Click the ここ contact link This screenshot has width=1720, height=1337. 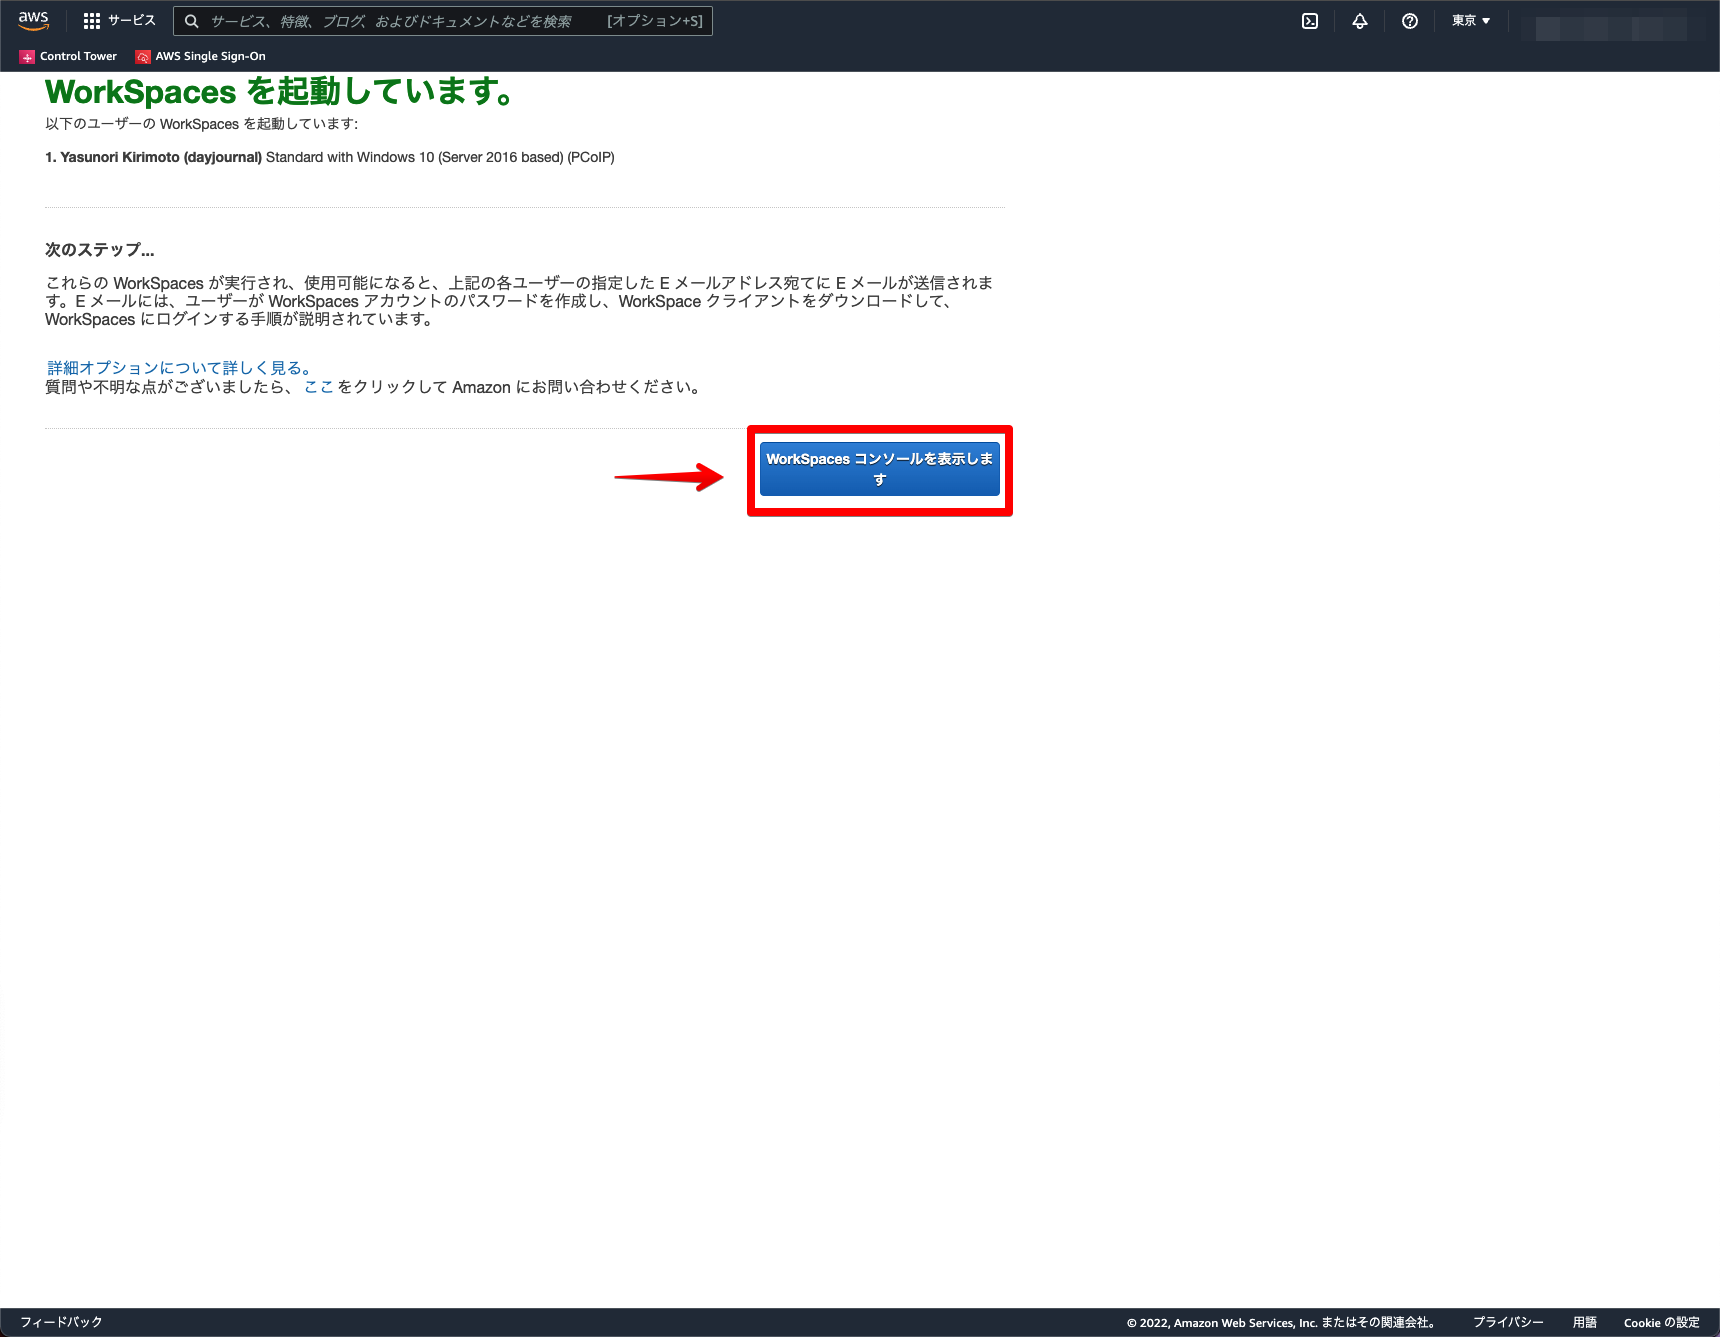coord(319,387)
